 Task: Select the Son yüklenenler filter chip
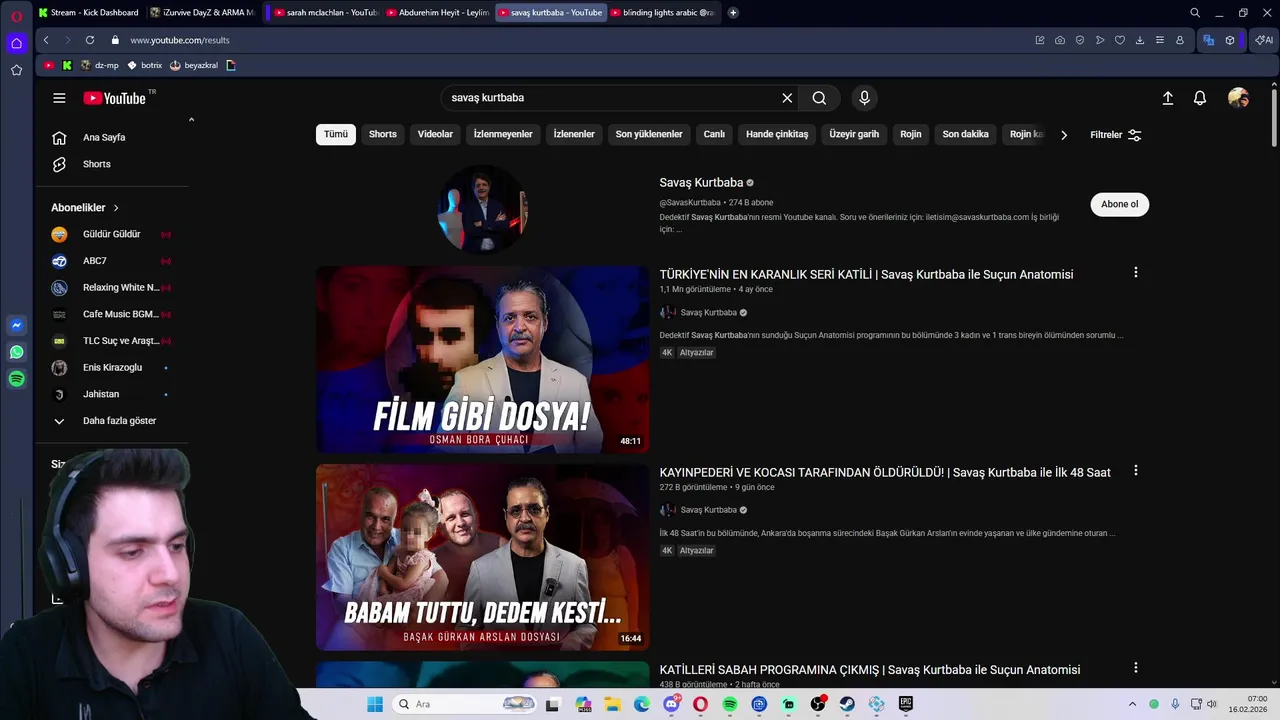pos(649,134)
